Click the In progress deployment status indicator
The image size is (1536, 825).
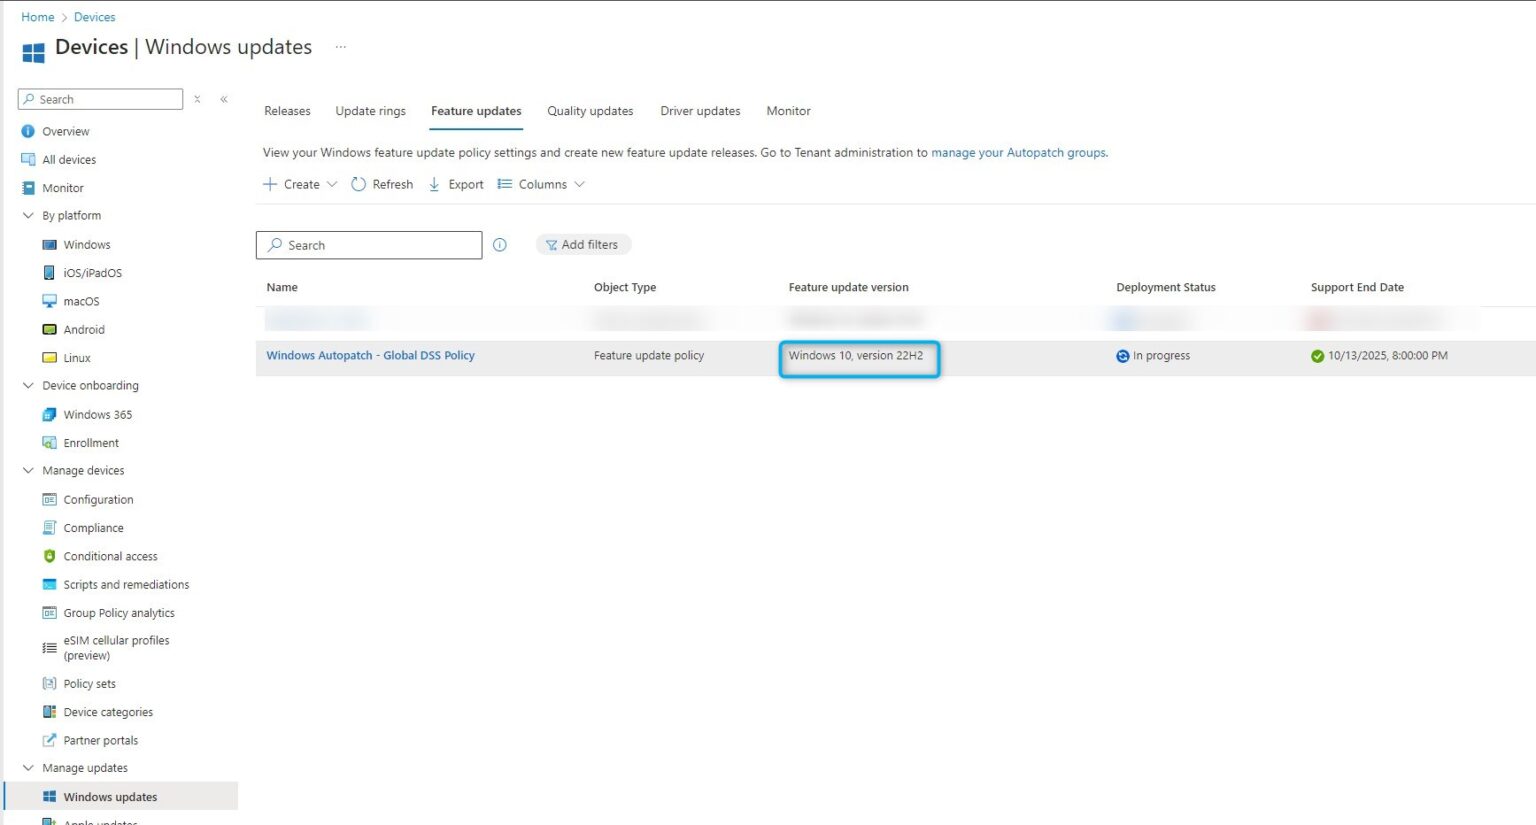click(x=1153, y=355)
